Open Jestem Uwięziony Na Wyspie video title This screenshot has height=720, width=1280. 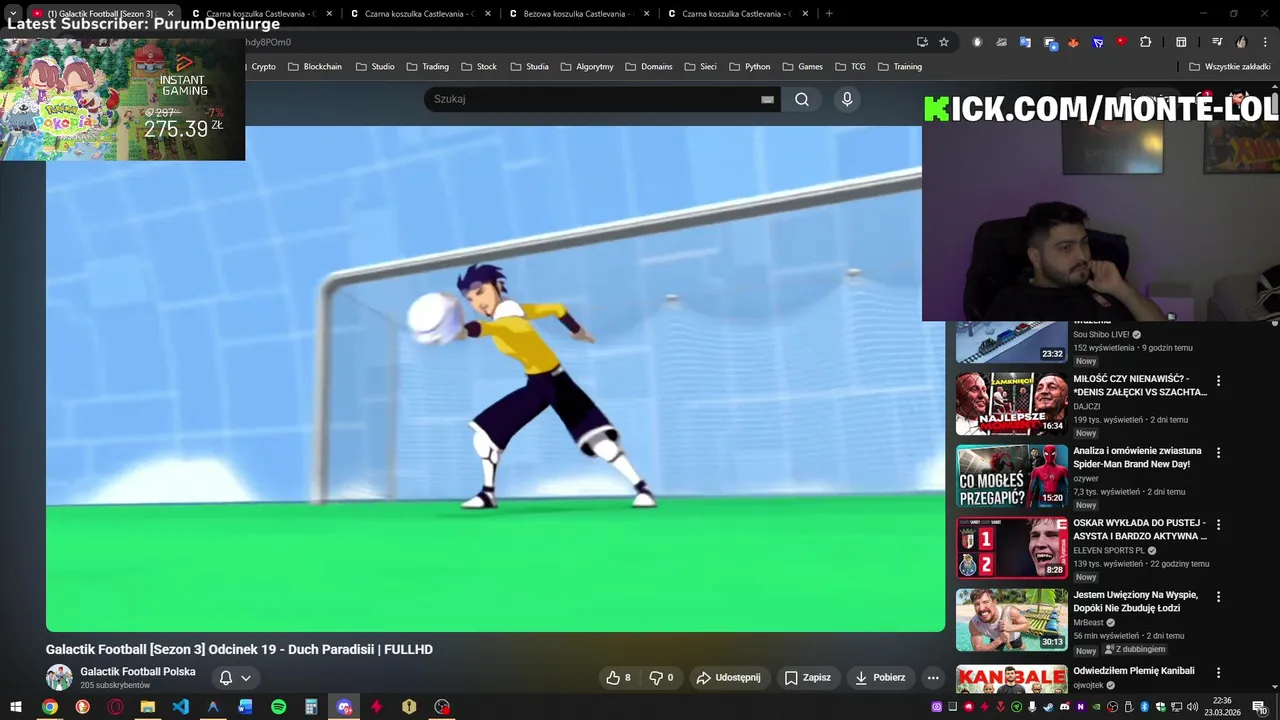tap(1135, 601)
